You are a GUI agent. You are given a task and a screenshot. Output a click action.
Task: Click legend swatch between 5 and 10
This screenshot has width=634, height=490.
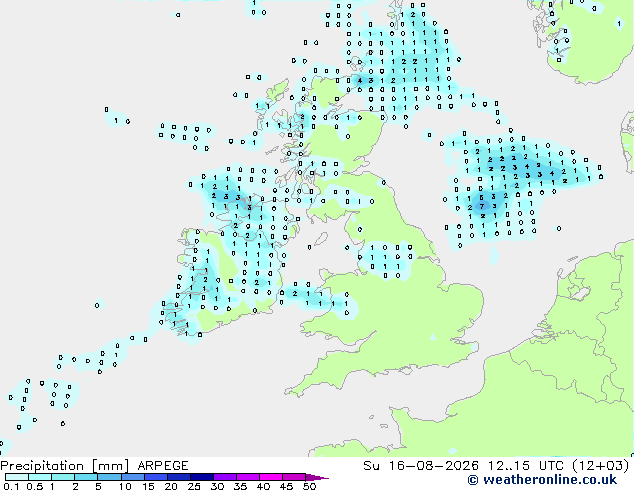109,477
